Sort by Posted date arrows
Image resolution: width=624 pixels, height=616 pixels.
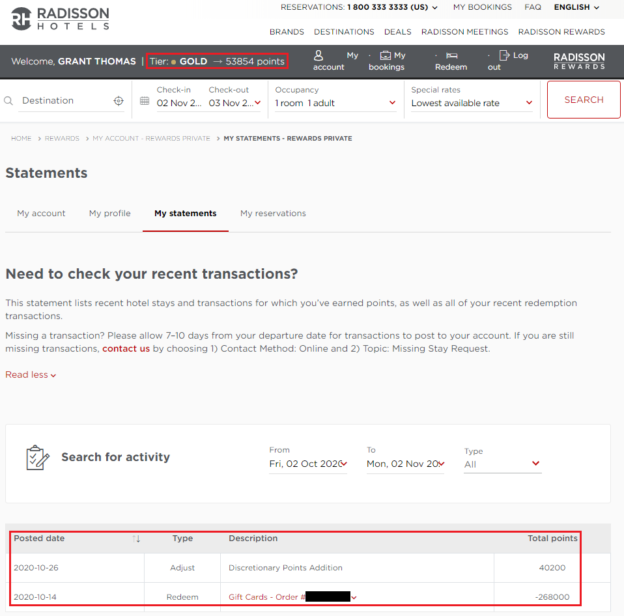pyautogui.click(x=136, y=539)
